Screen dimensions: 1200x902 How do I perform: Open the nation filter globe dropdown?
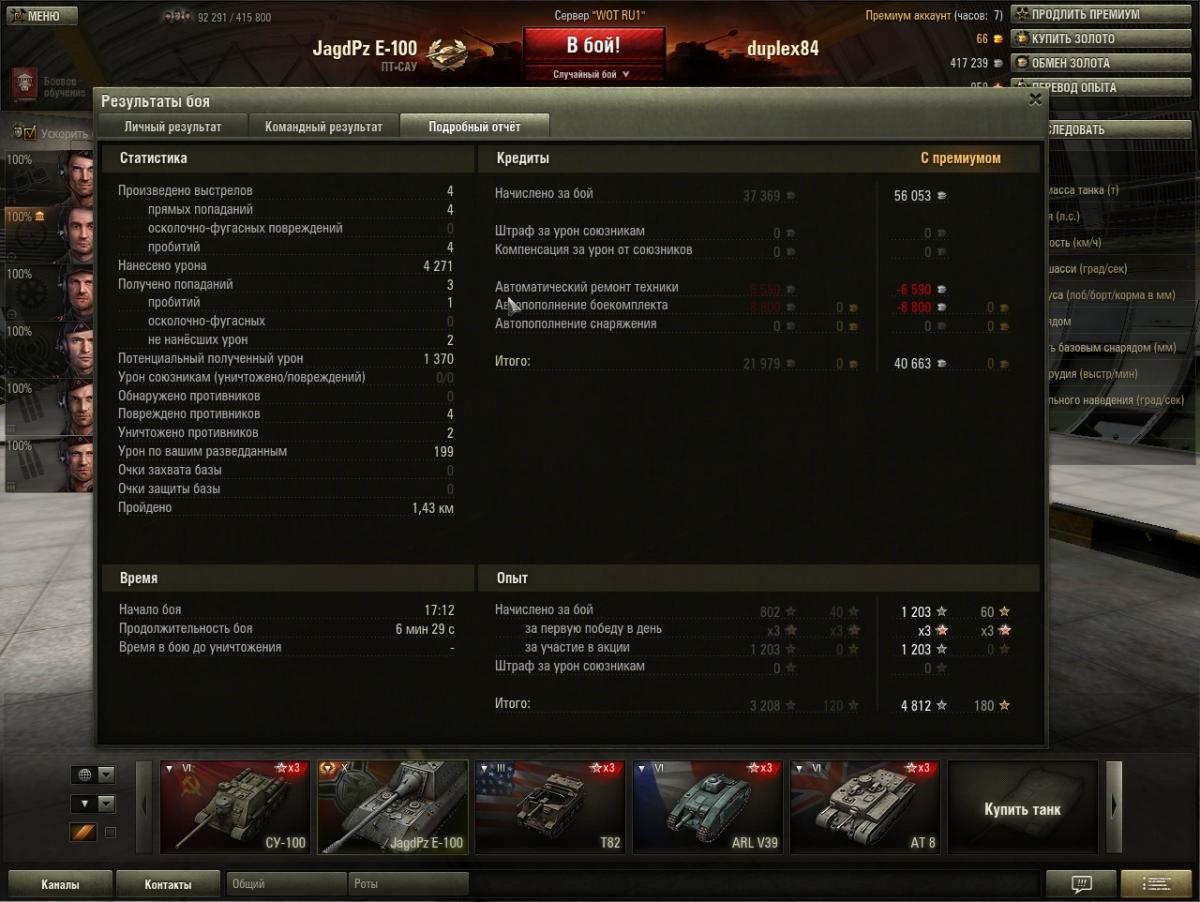coord(93,775)
